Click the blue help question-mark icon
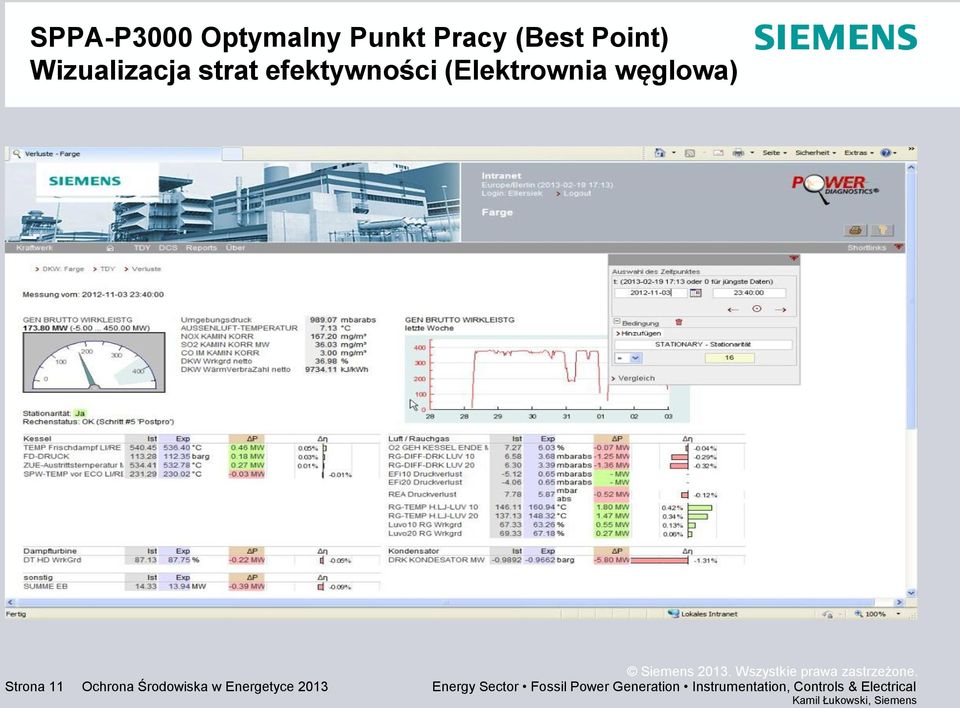The height and width of the screenshot is (708, 960). pos(885,153)
